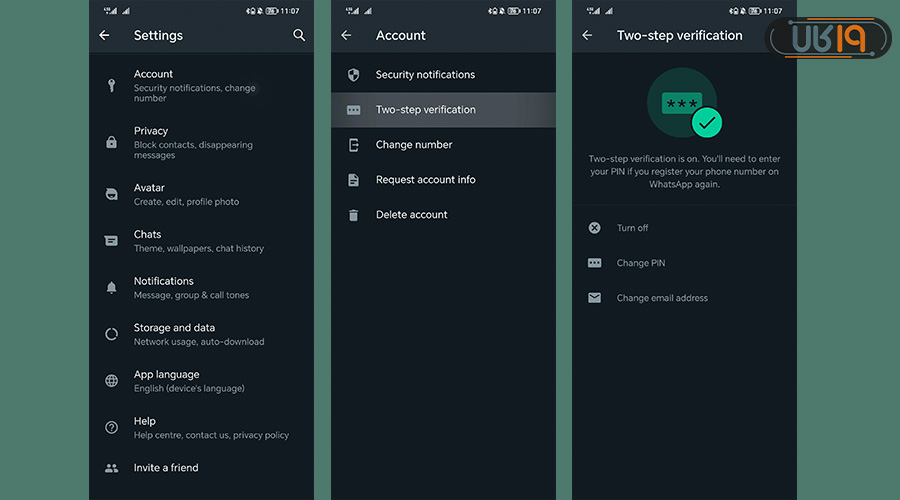This screenshot has width=900, height=500.
Task: Turn off two-step verification
Action: [632, 228]
